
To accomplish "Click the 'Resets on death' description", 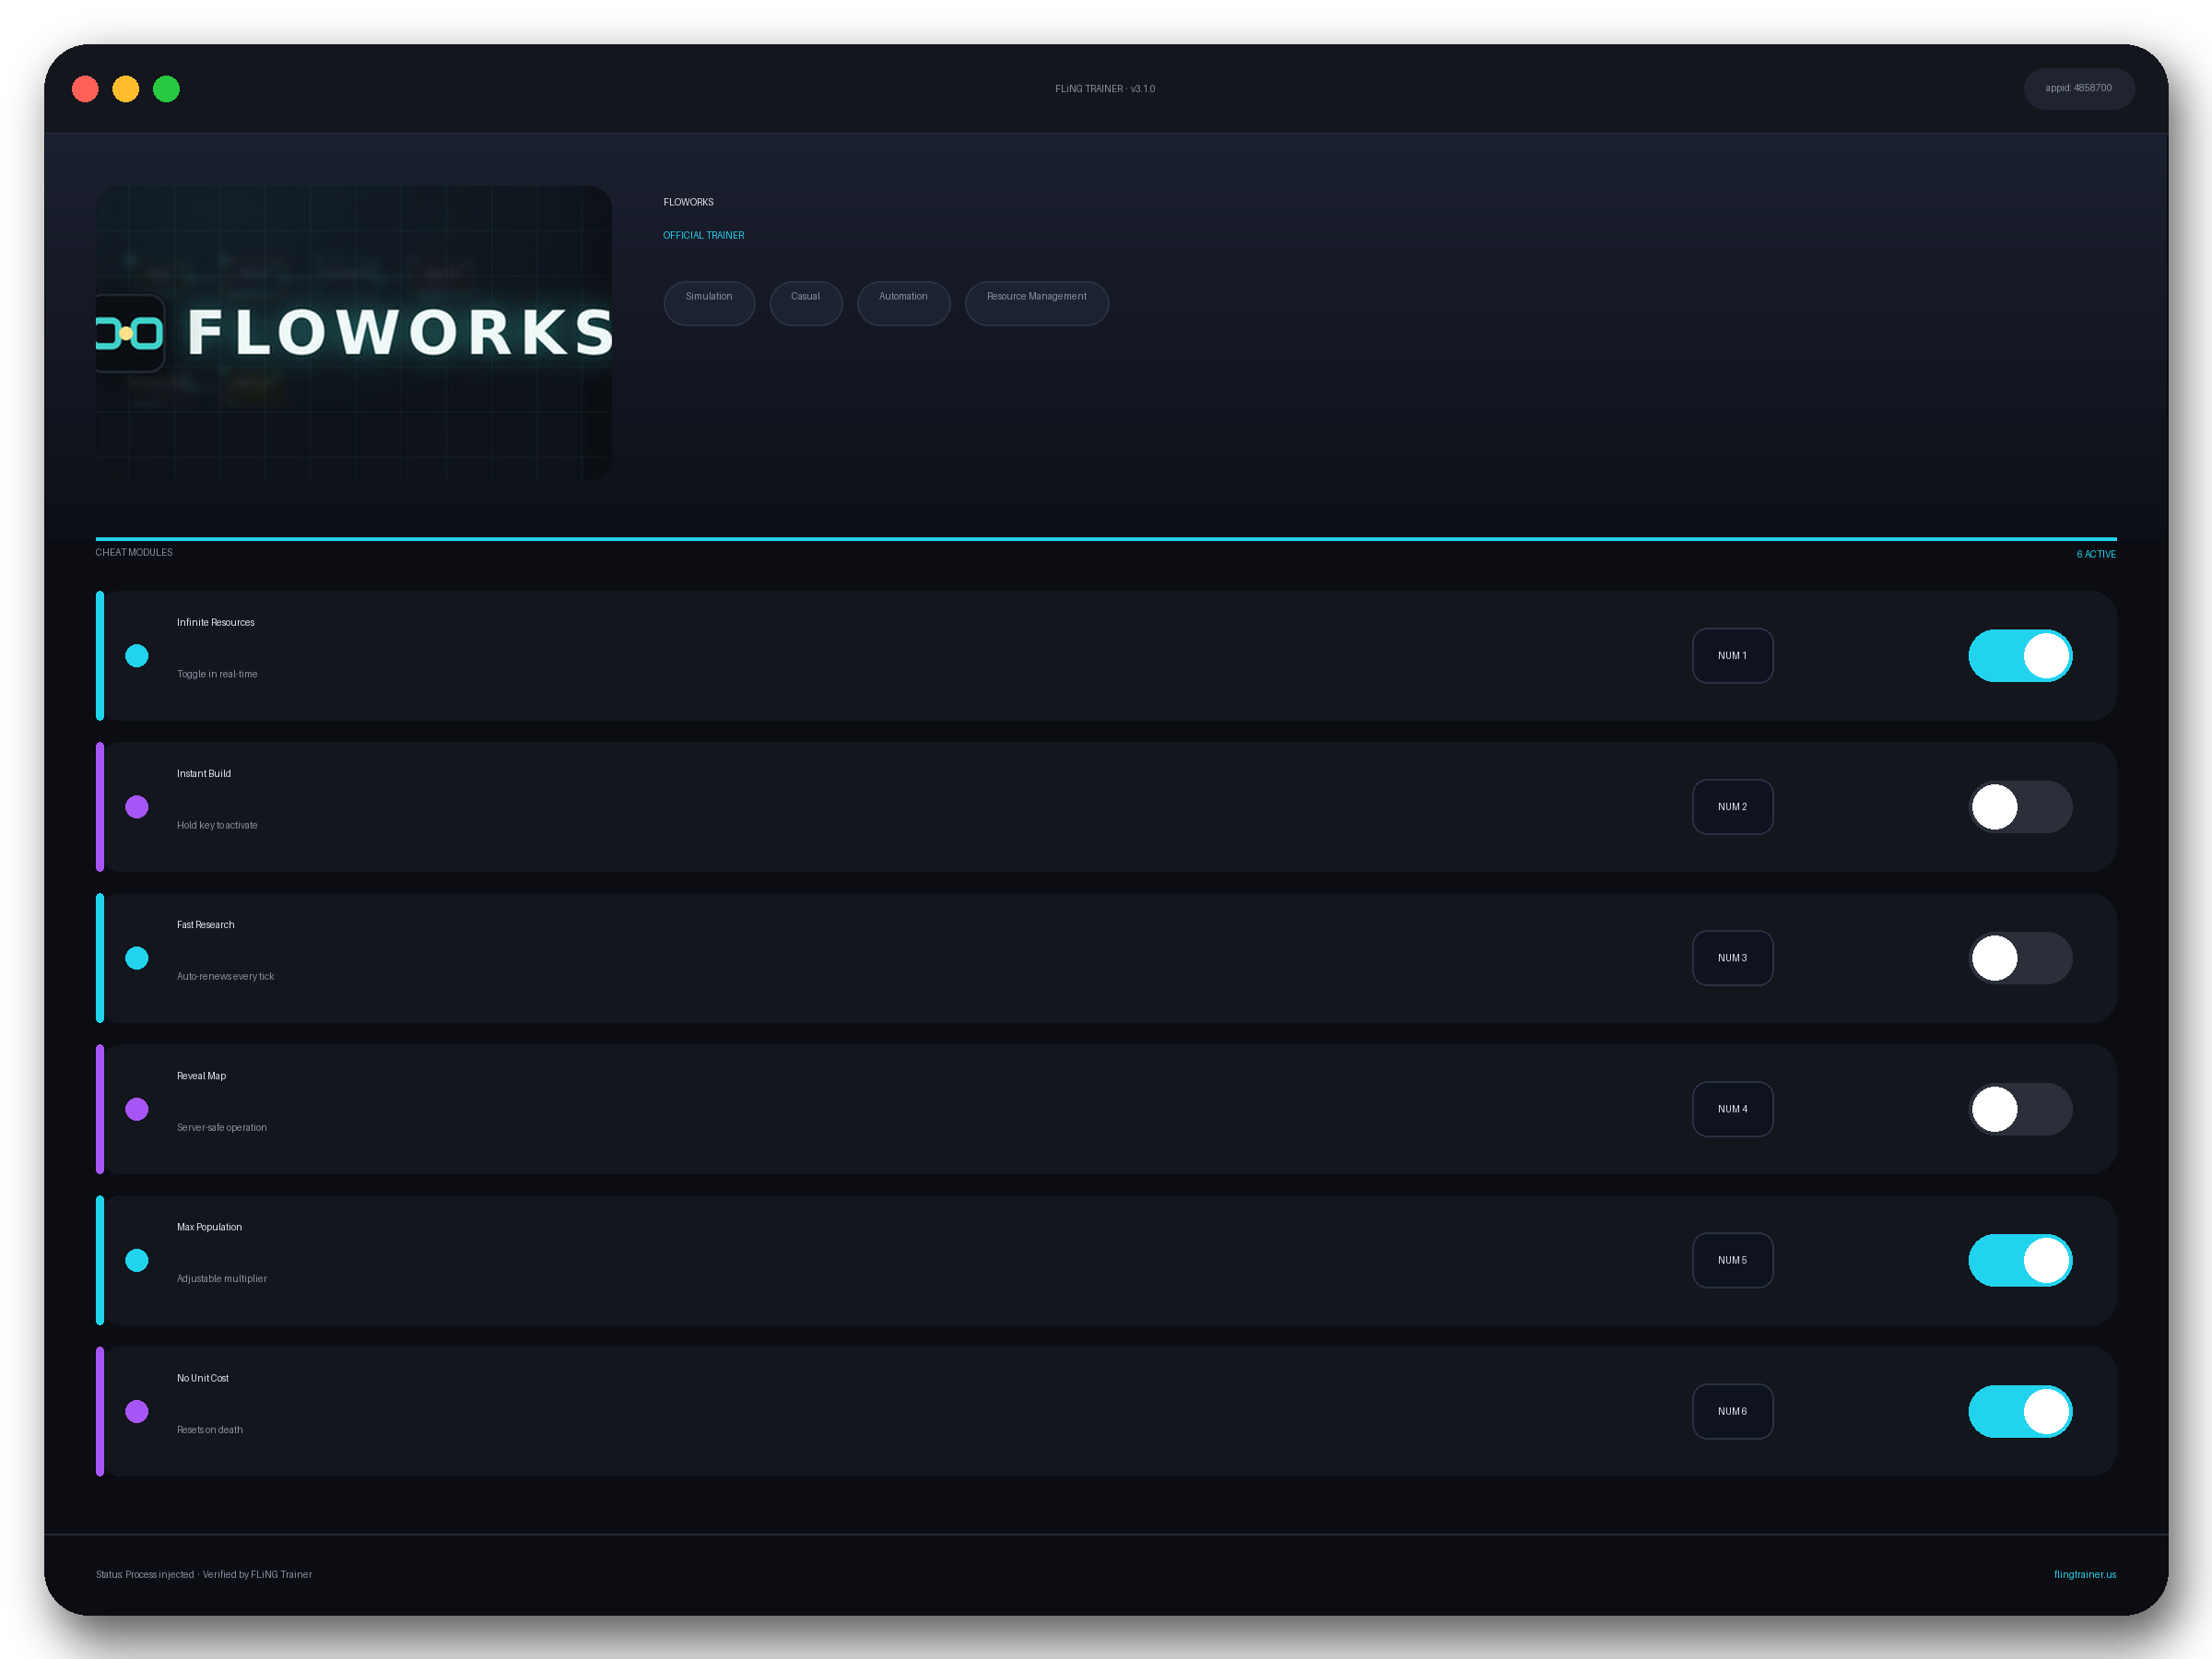I will [210, 1430].
